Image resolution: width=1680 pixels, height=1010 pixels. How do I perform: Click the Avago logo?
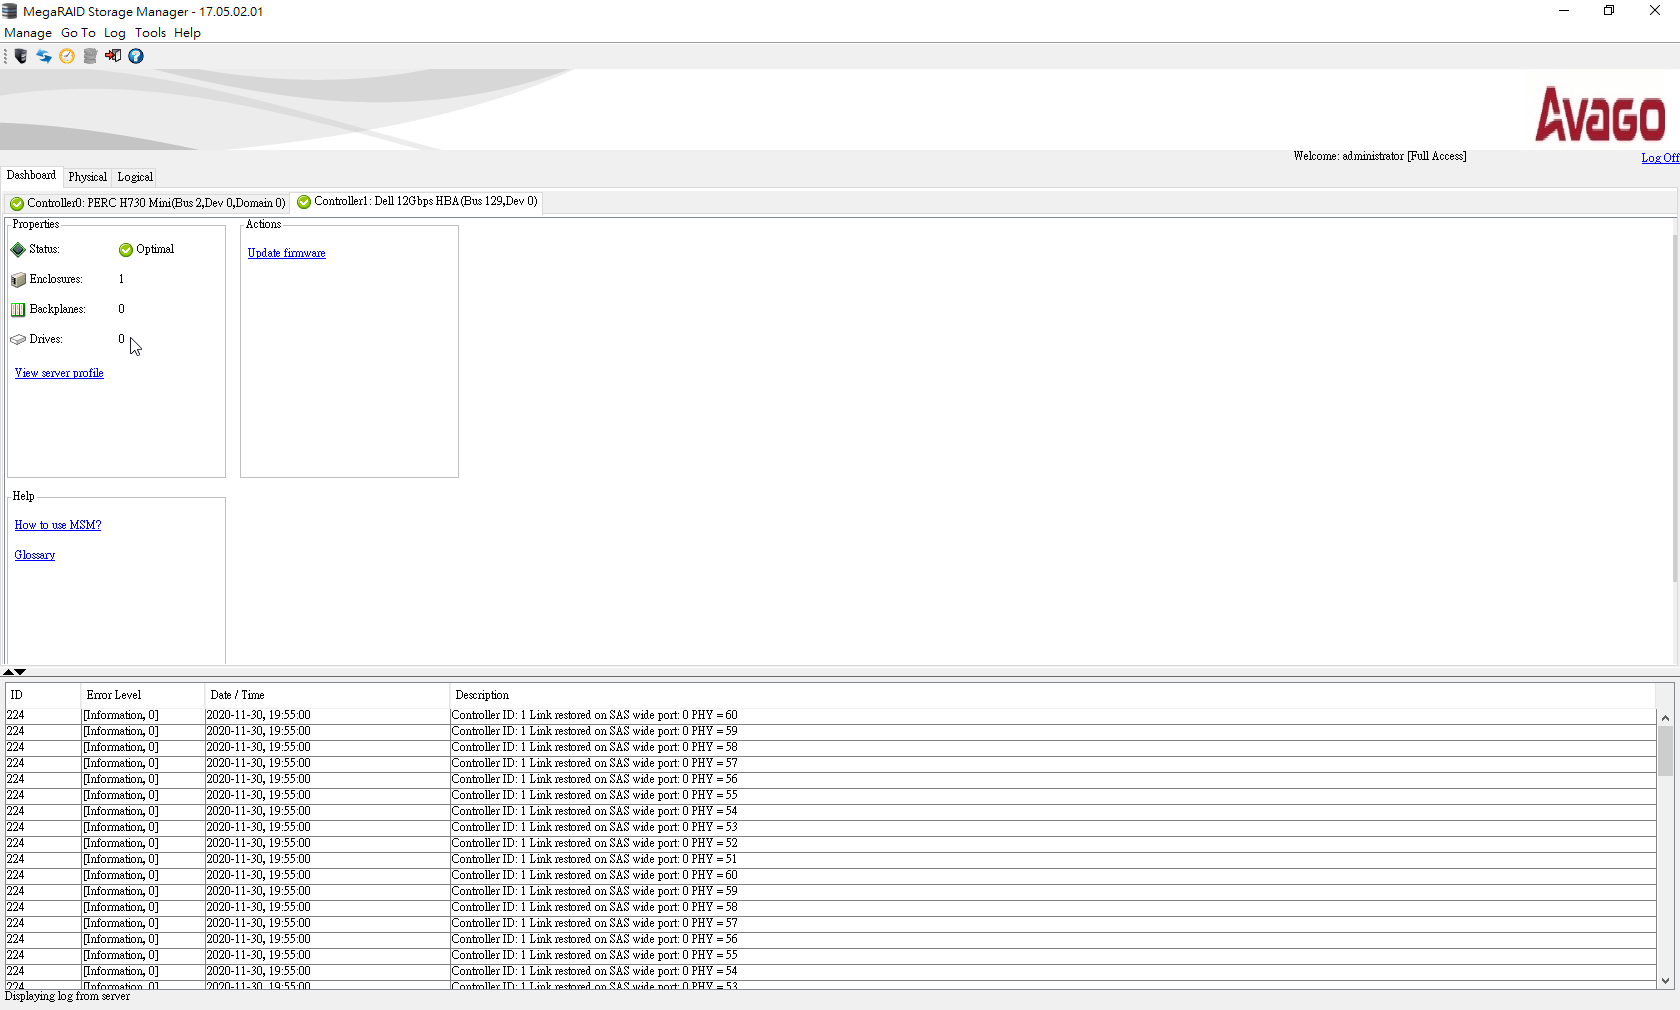(x=1600, y=114)
